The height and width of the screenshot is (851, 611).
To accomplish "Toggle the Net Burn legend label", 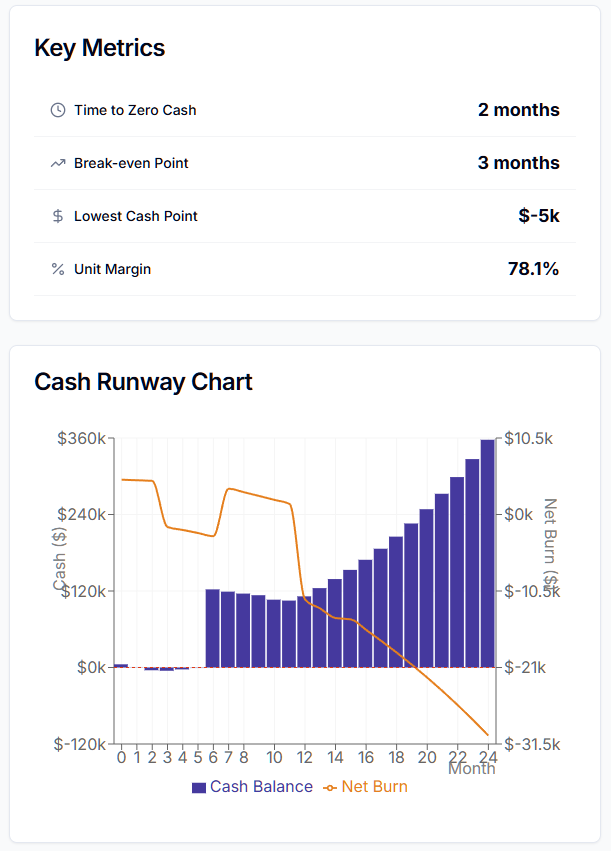I will point(374,787).
